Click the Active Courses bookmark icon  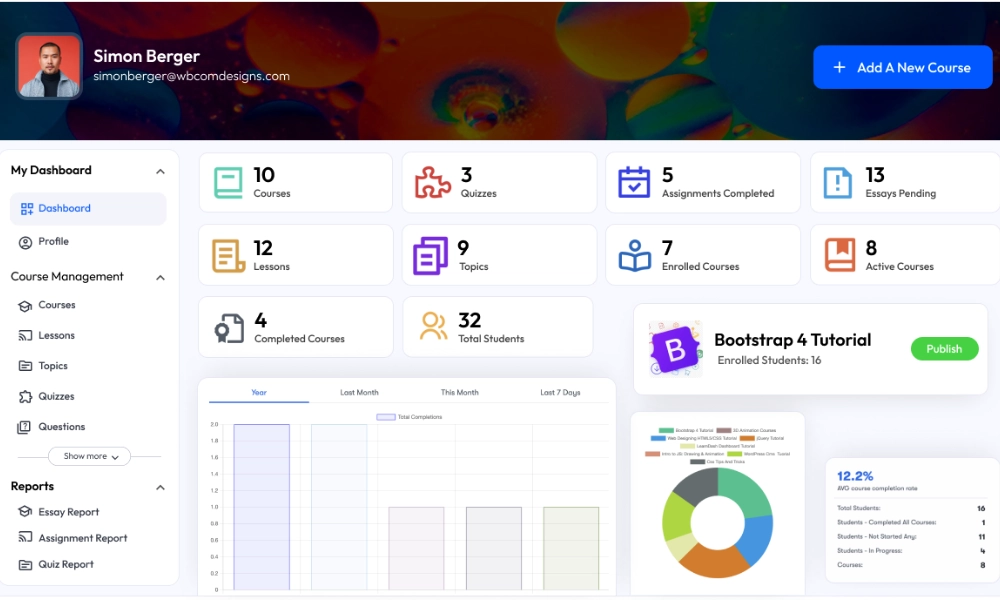pyautogui.click(x=839, y=255)
